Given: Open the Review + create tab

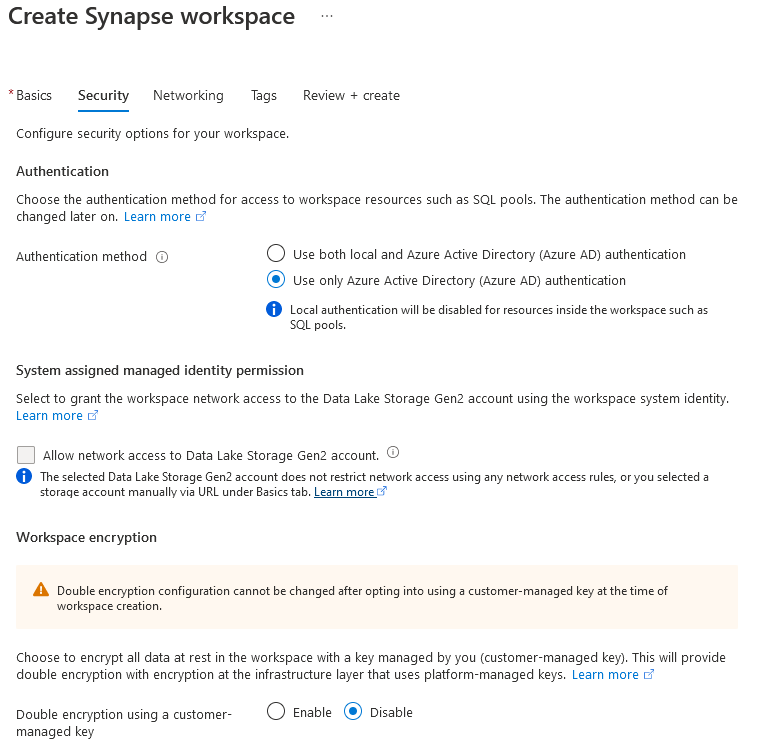Looking at the screenshot, I should 351,96.
